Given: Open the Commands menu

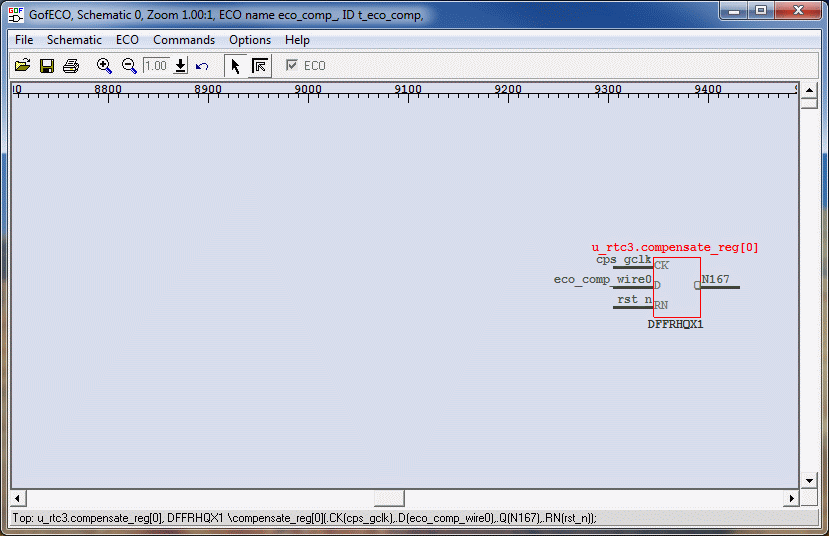Looking at the screenshot, I should (x=184, y=40).
